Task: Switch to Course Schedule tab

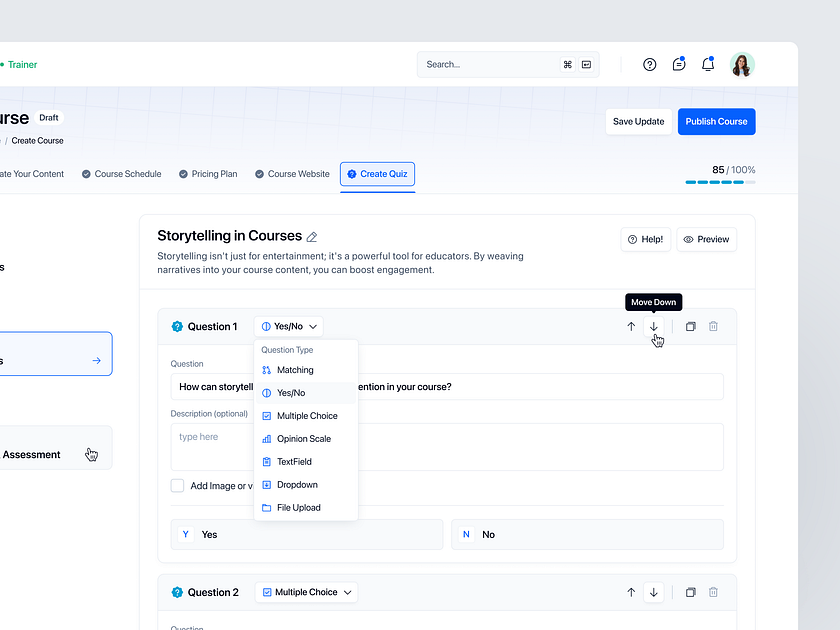Action: pyautogui.click(x=122, y=174)
